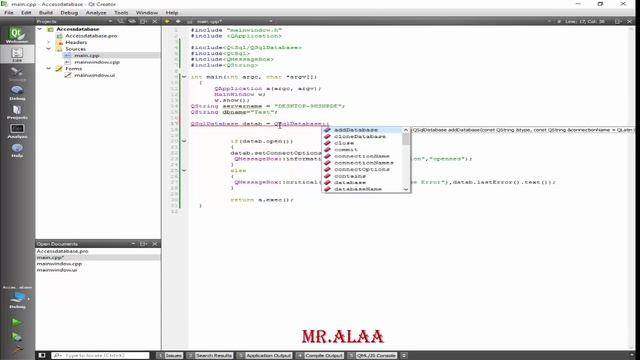
Task: Click the synchronize with editor link icon
Action: pyautogui.click(x=132, y=21)
